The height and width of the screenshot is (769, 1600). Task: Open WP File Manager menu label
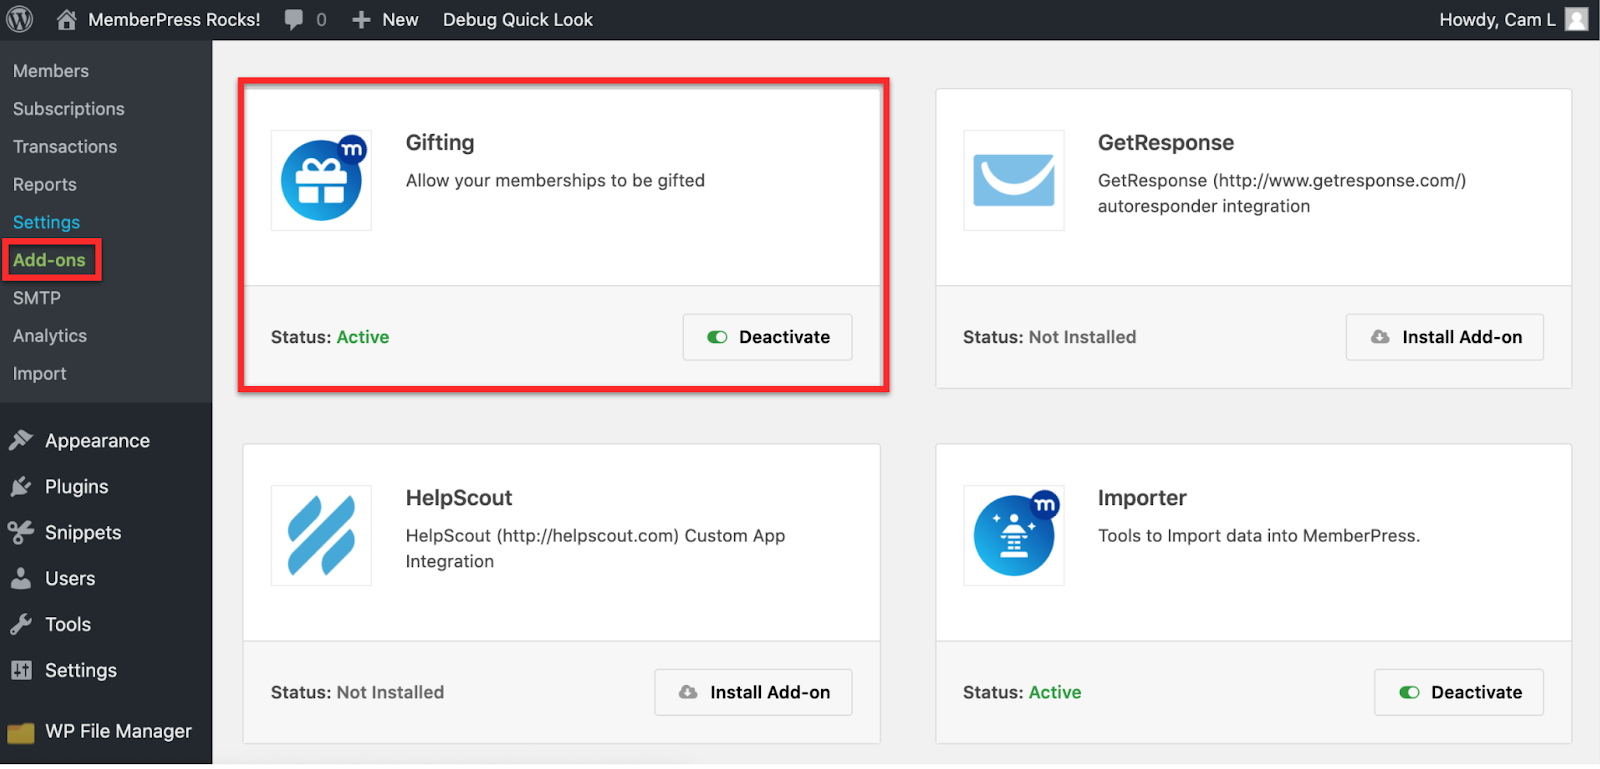(118, 732)
